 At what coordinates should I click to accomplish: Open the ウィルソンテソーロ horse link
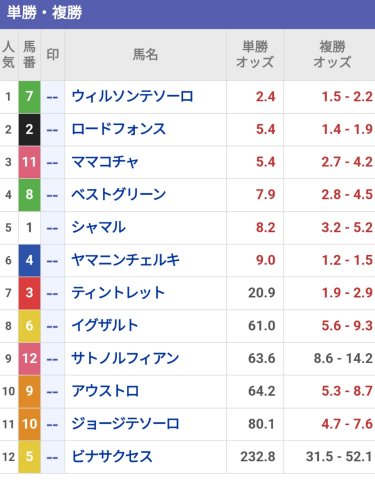(x=132, y=97)
